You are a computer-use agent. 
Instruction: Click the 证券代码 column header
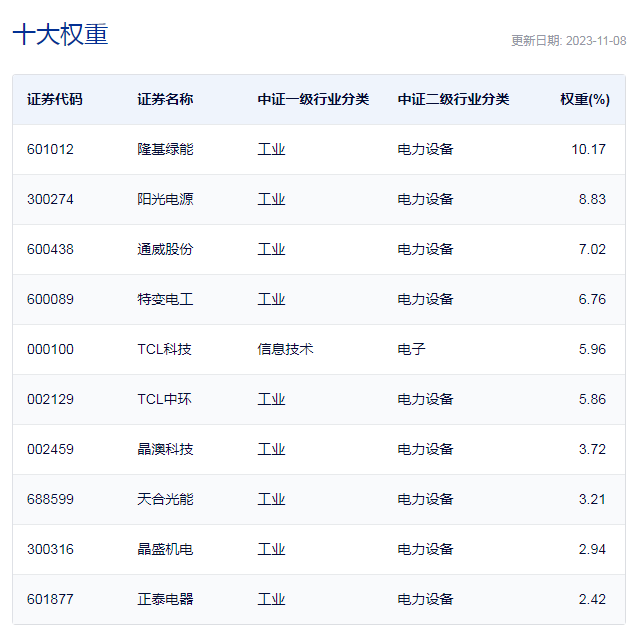coord(54,99)
